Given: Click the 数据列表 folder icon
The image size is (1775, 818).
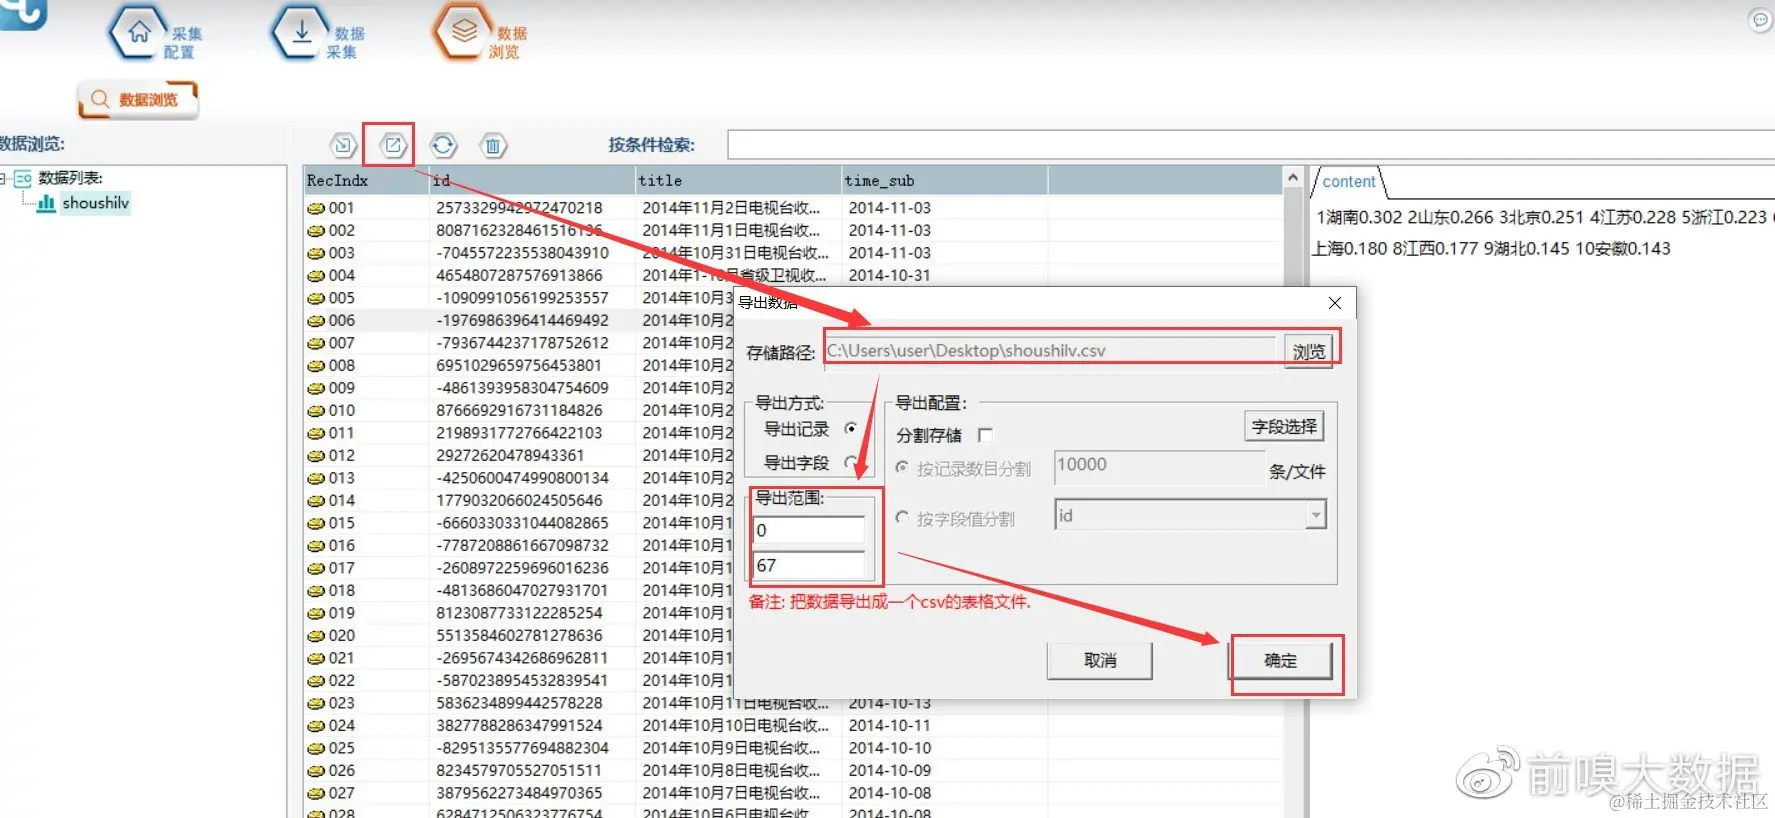Looking at the screenshot, I should click(x=23, y=179).
